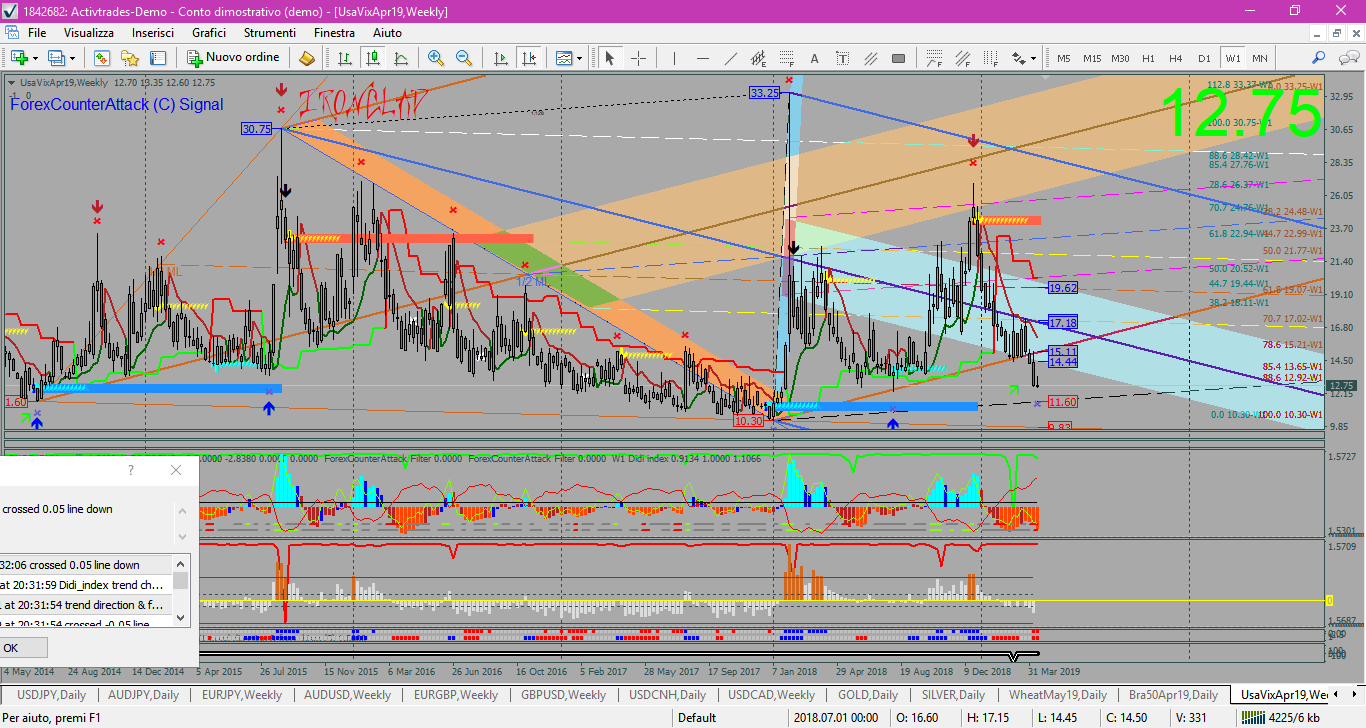Screen dimensions: 1366x728
Task: Open the search magnifier icon
Action: click(1319, 58)
